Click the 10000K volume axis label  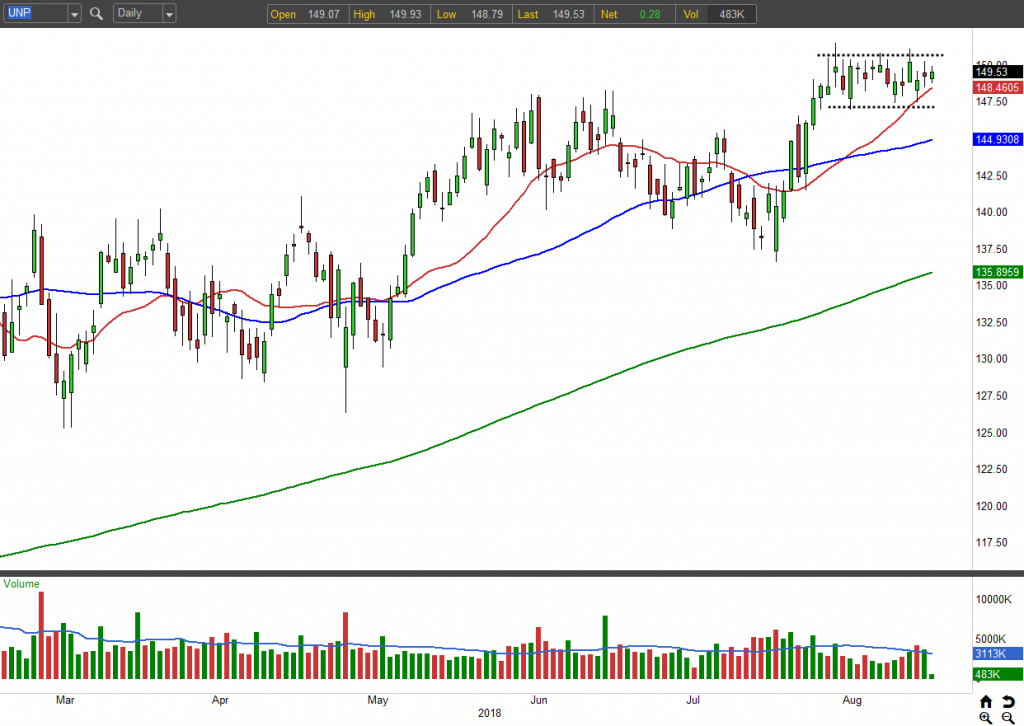pos(993,599)
